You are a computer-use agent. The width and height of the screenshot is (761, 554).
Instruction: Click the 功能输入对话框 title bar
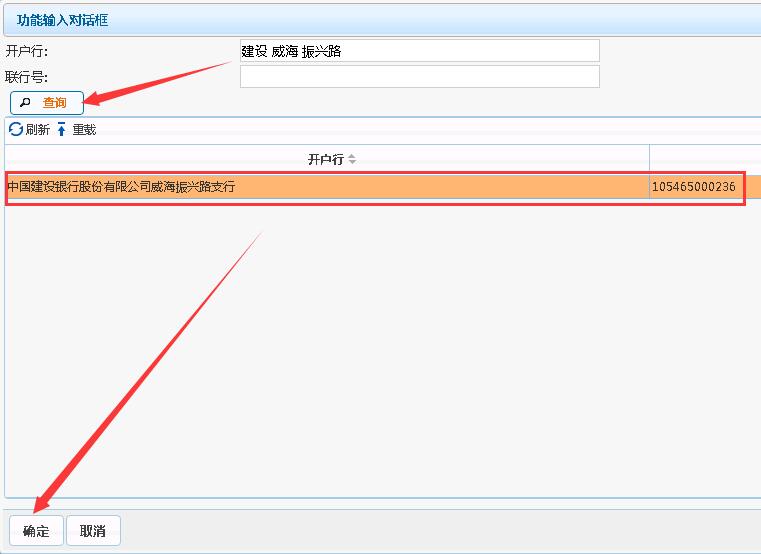[x=382, y=20]
